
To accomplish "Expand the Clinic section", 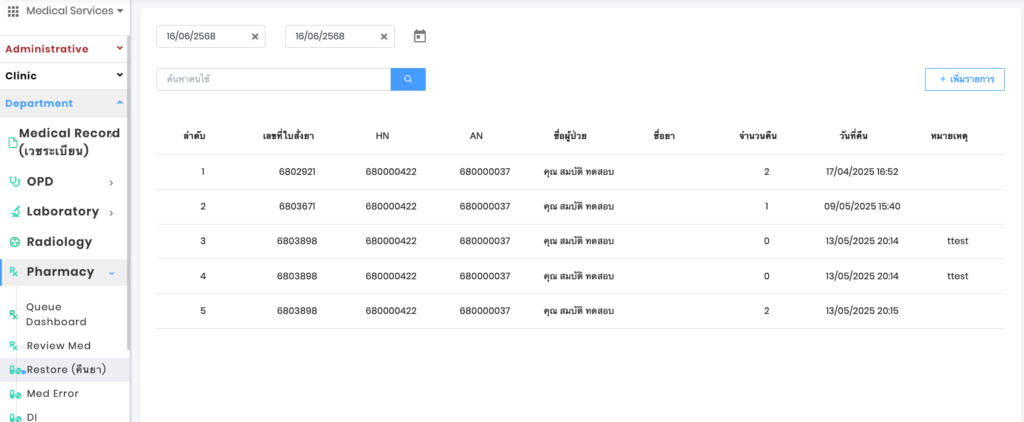I will coord(120,75).
